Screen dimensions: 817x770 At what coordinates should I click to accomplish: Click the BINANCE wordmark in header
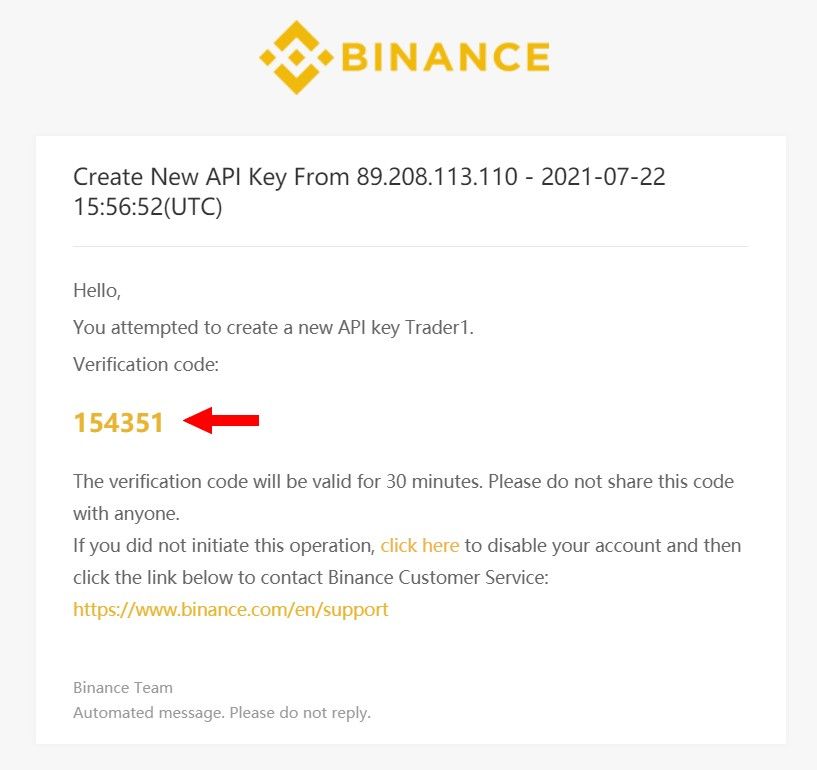tap(446, 57)
